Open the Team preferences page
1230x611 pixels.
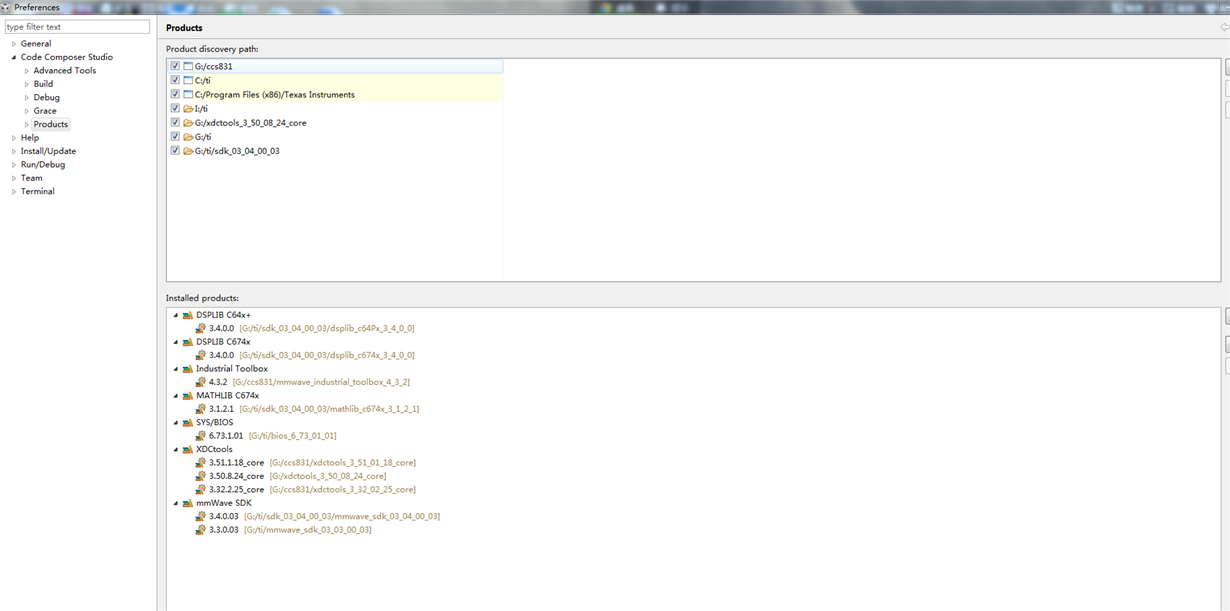pyautogui.click(x=32, y=178)
